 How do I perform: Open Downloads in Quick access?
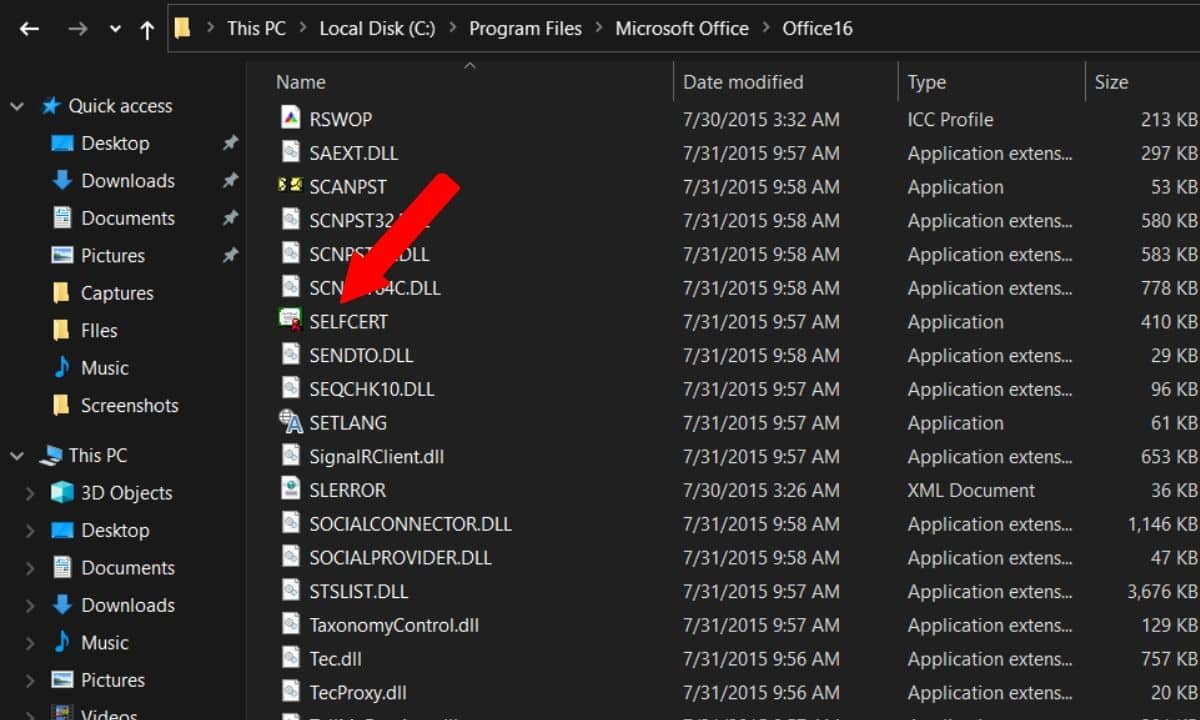[x=127, y=181]
